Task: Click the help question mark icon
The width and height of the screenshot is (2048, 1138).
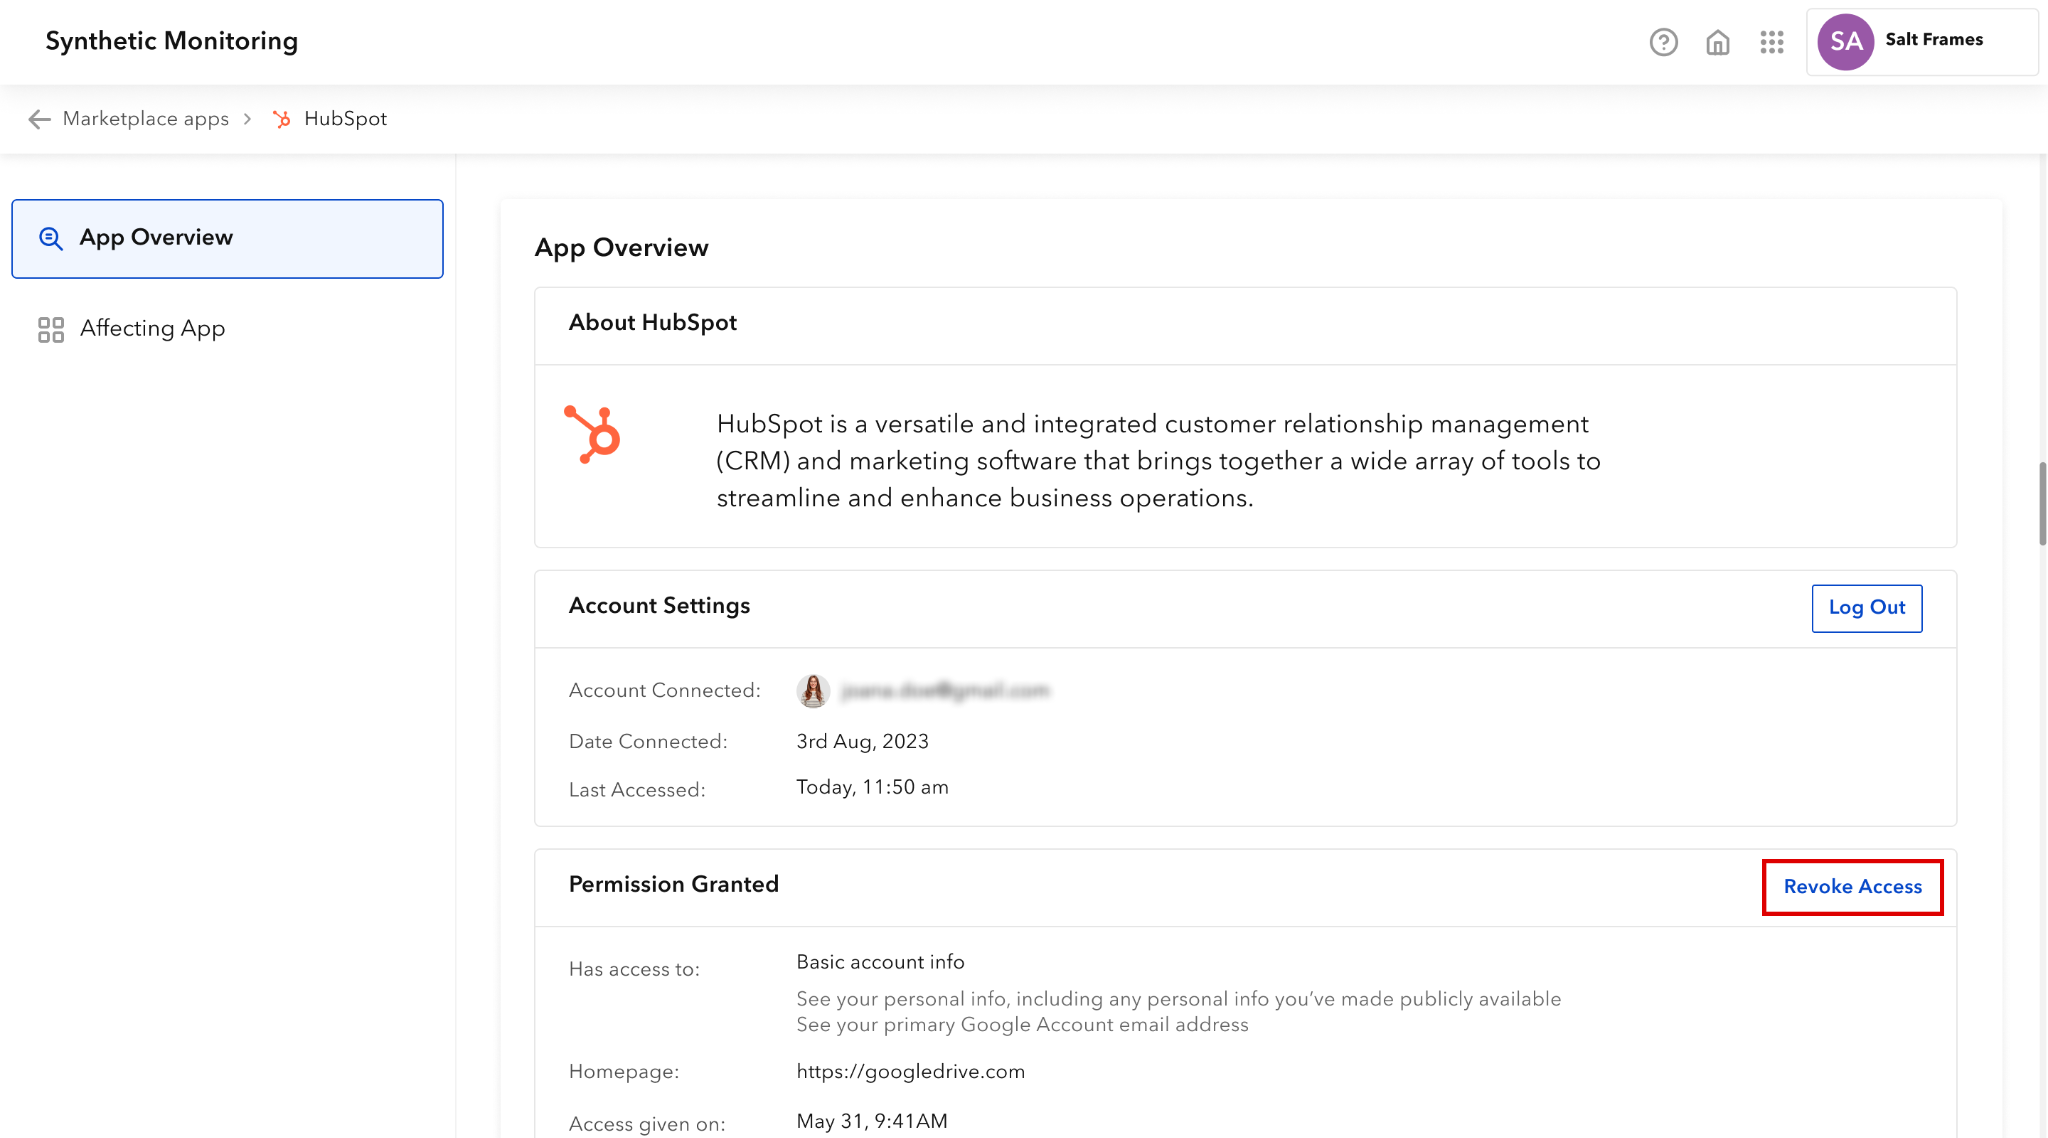Action: tap(1663, 42)
